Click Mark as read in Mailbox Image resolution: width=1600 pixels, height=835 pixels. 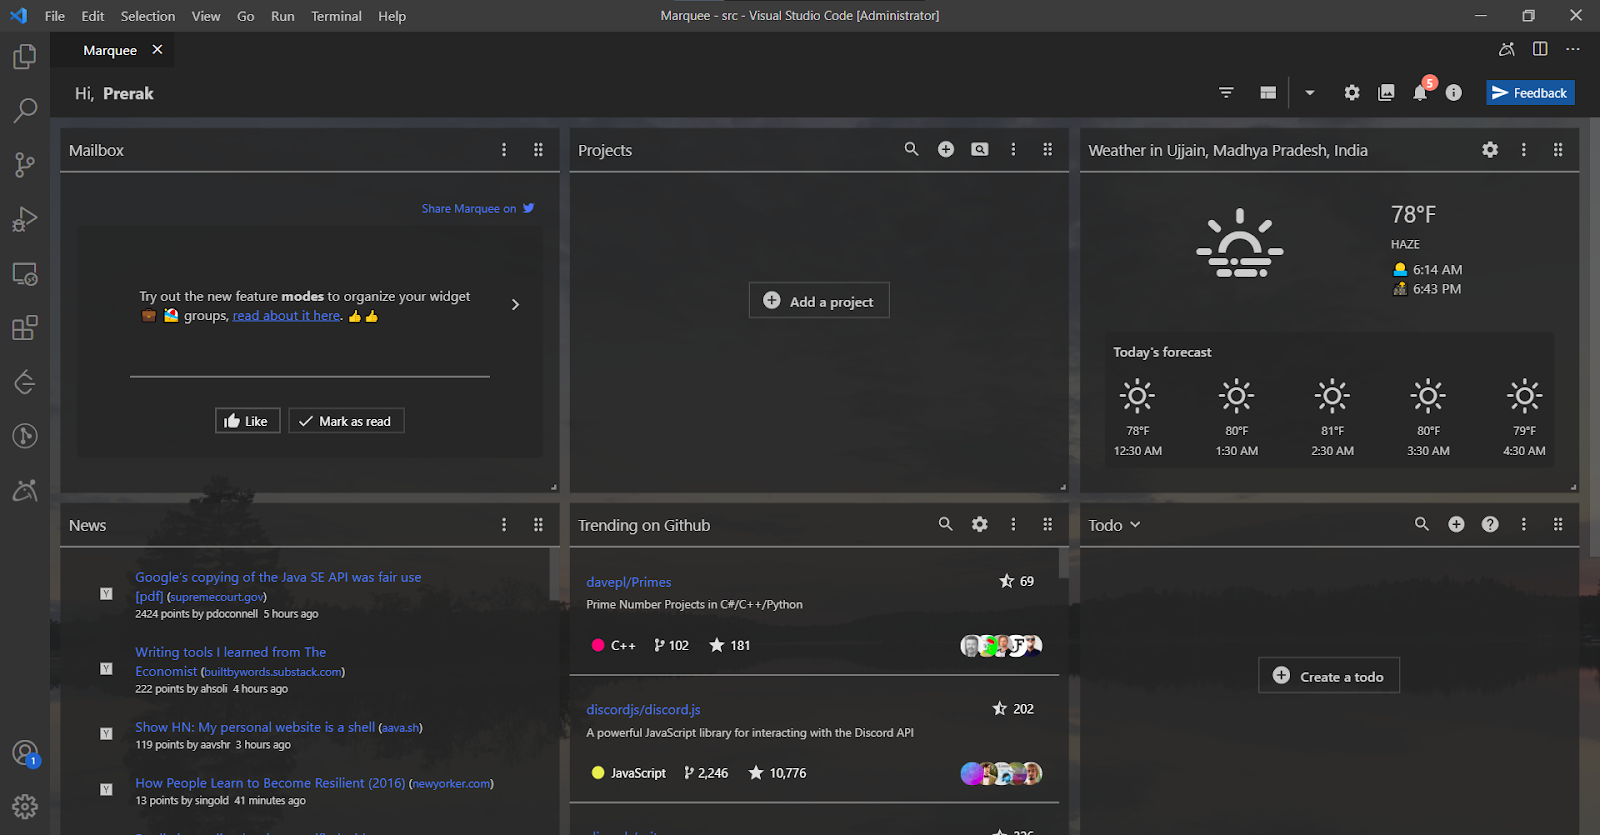pyautogui.click(x=346, y=421)
